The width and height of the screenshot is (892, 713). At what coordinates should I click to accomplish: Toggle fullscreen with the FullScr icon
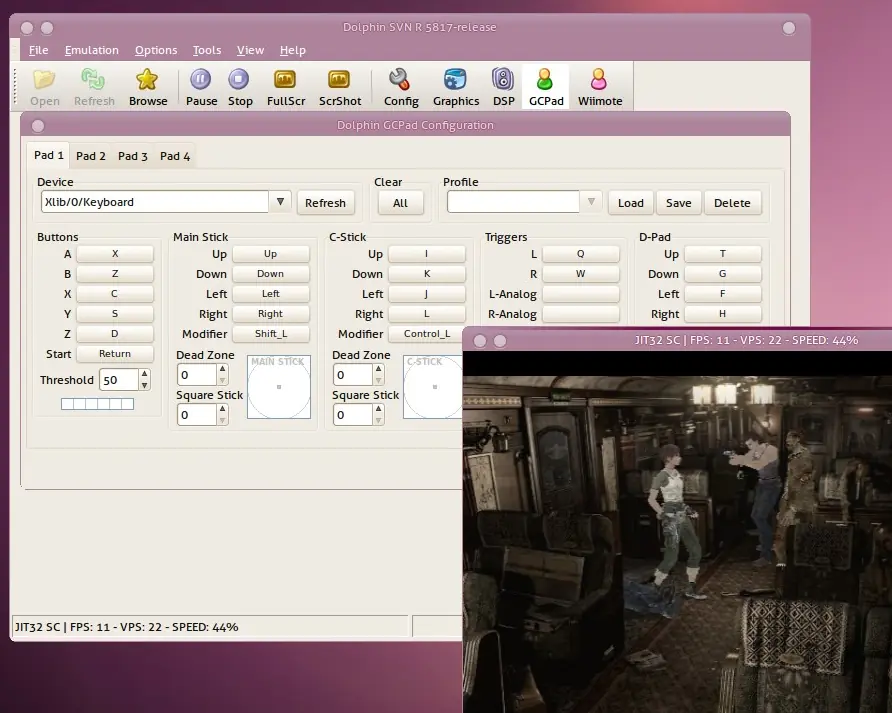286,87
